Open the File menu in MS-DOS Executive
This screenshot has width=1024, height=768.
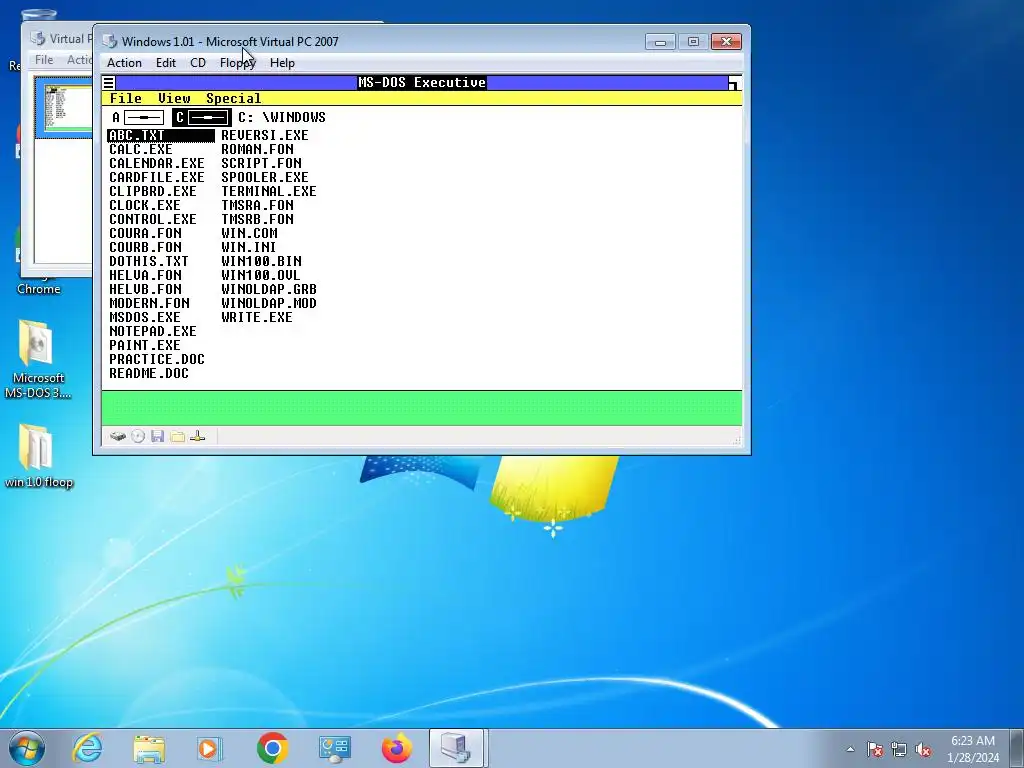[x=125, y=99]
